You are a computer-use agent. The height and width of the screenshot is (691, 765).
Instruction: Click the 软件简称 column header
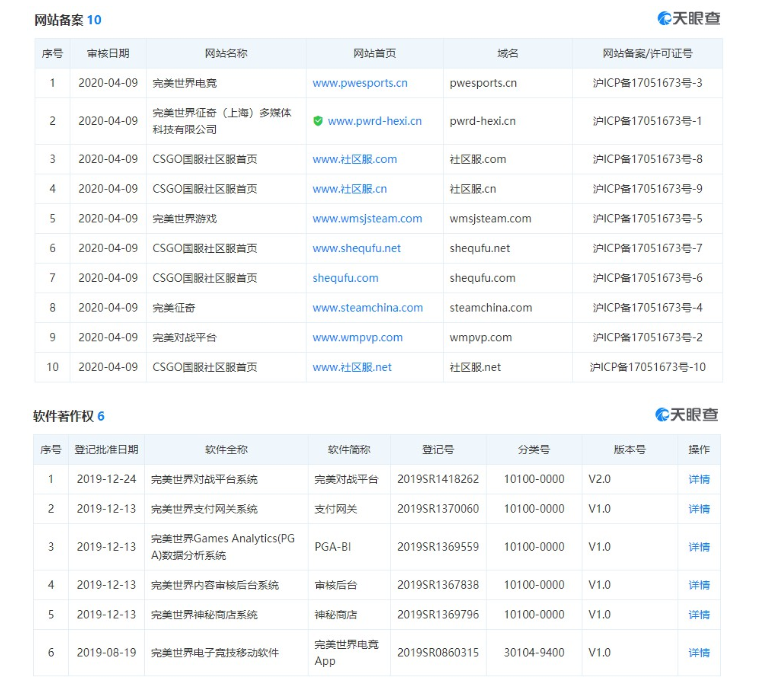[349, 450]
